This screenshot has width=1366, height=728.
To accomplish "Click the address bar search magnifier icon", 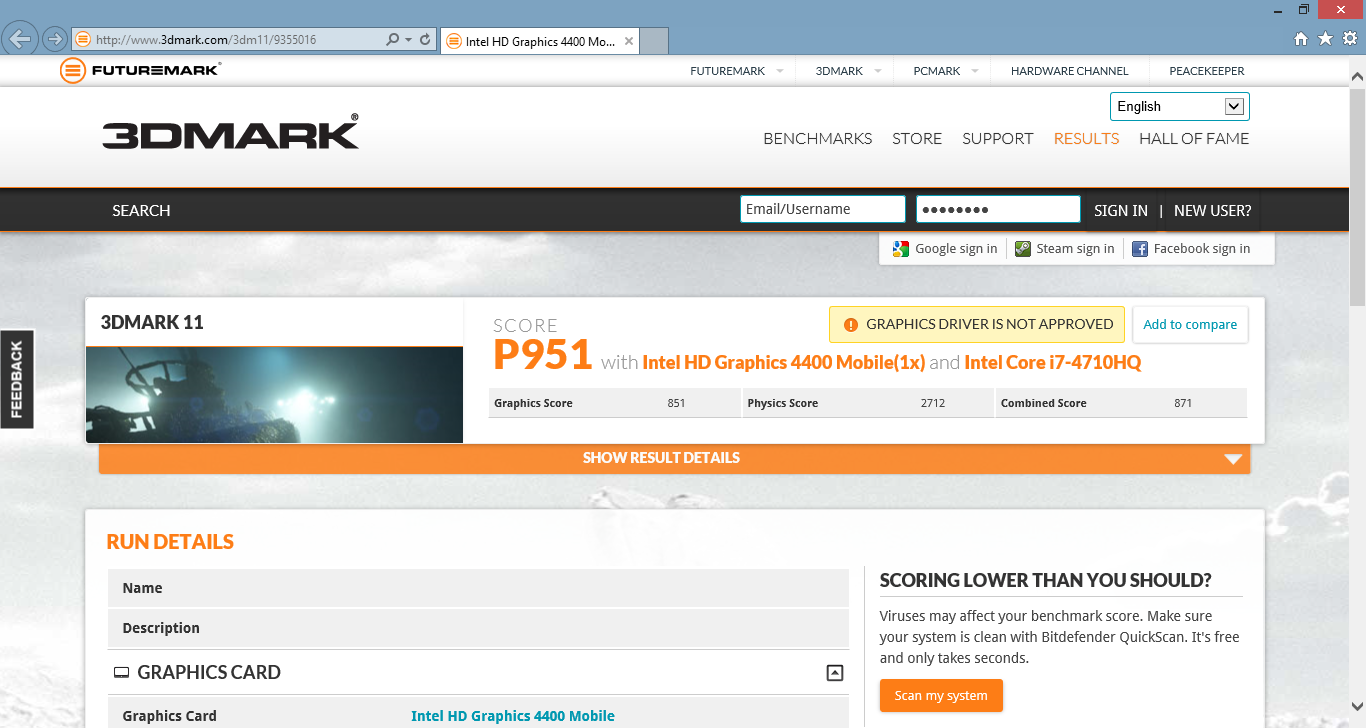I will [393, 40].
